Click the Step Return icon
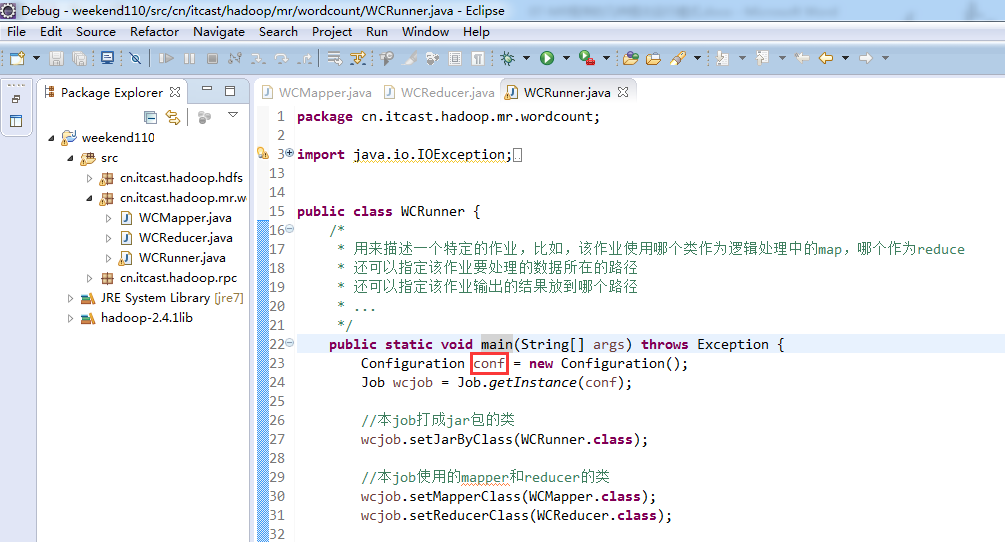Image resolution: width=1005 pixels, height=542 pixels. pyautogui.click(x=306, y=58)
